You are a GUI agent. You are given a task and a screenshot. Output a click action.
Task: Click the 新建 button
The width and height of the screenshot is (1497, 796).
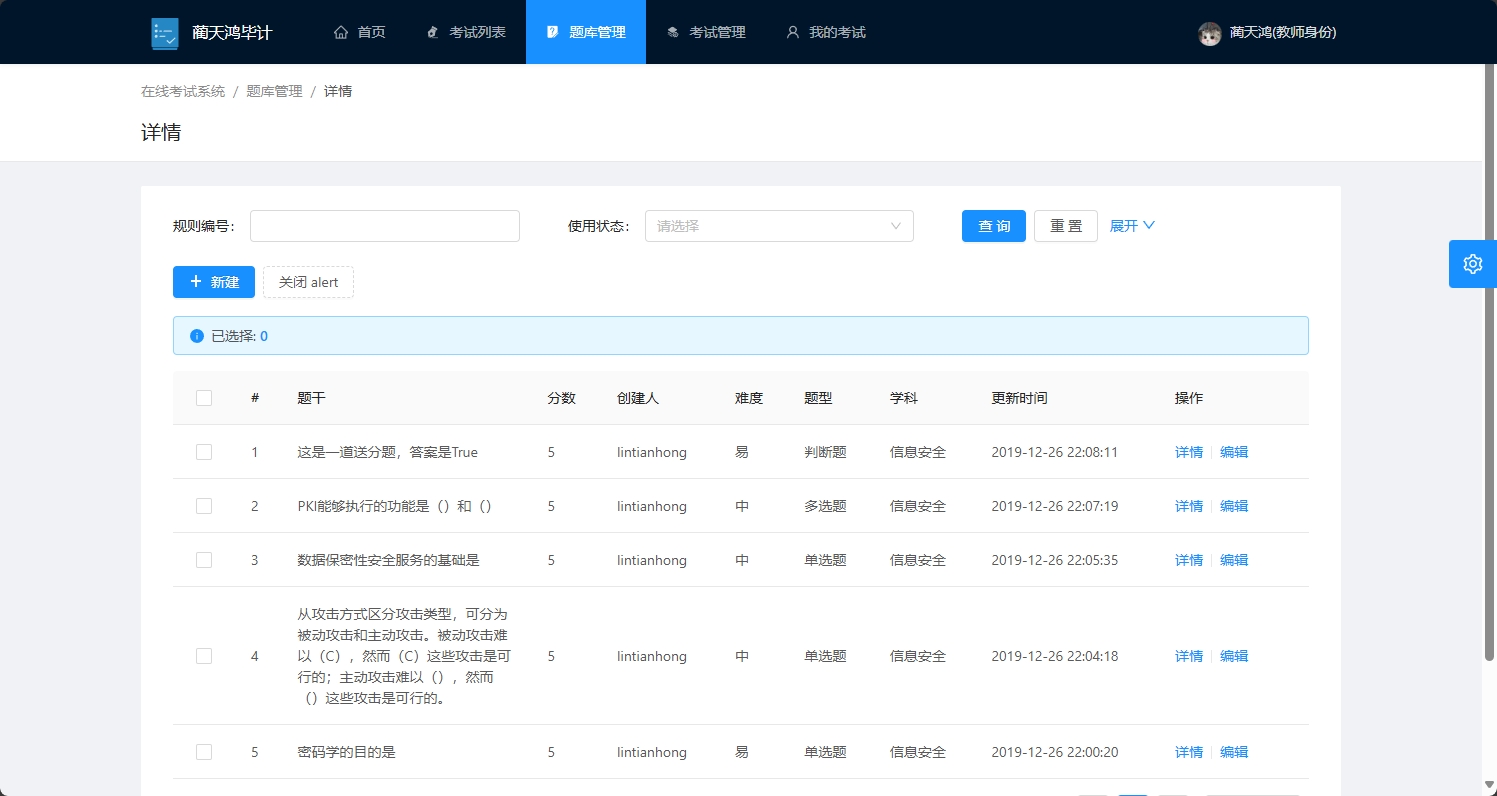[214, 282]
